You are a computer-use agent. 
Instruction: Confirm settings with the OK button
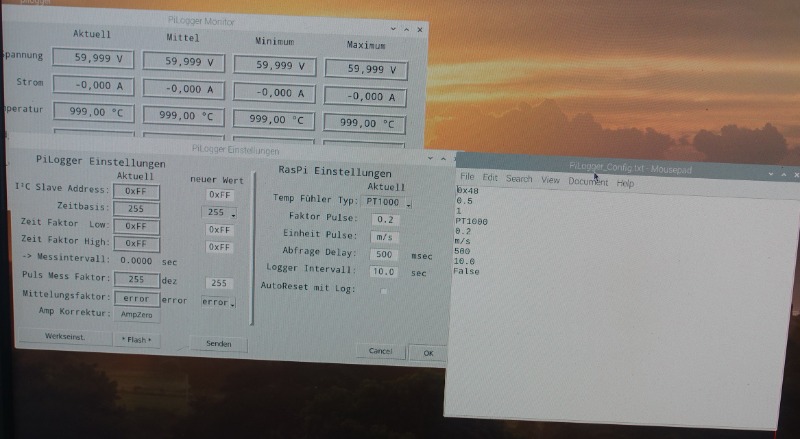pos(427,353)
